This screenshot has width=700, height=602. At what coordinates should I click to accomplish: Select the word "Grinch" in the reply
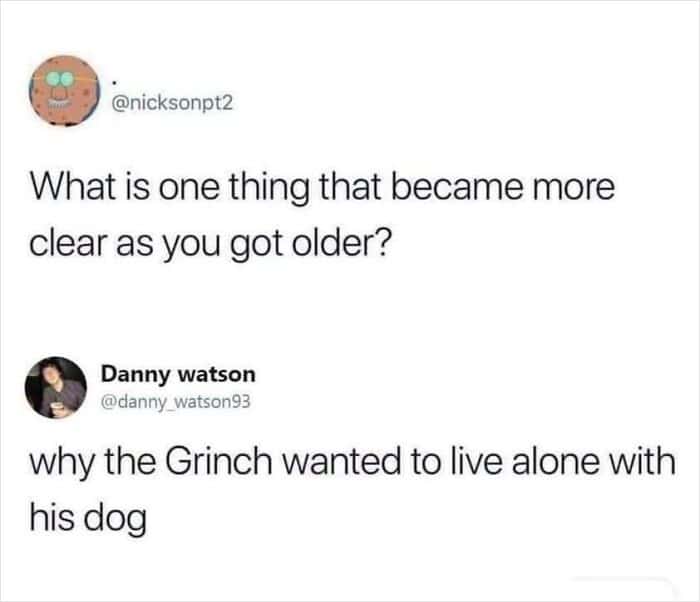tap(218, 461)
